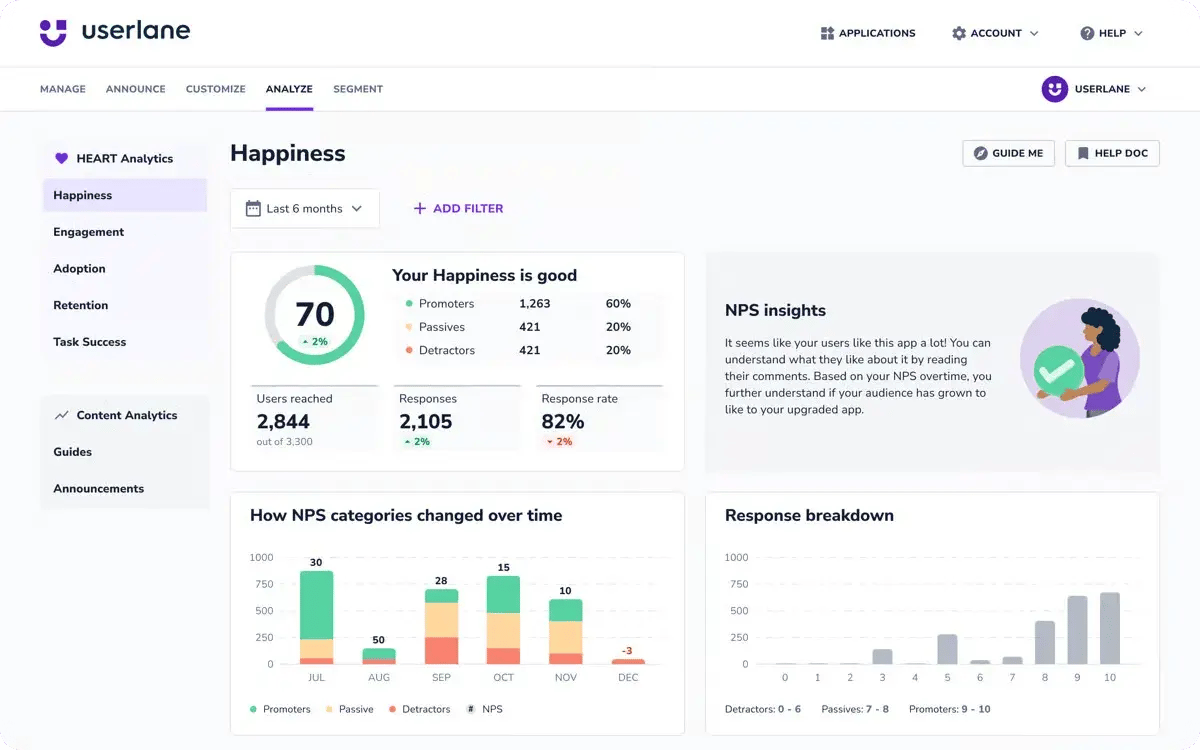This screenshot has width=1200, height=750.
Task: Click the 'Passives: 7 - 8' footnote
Action: [x=856, y=709]
